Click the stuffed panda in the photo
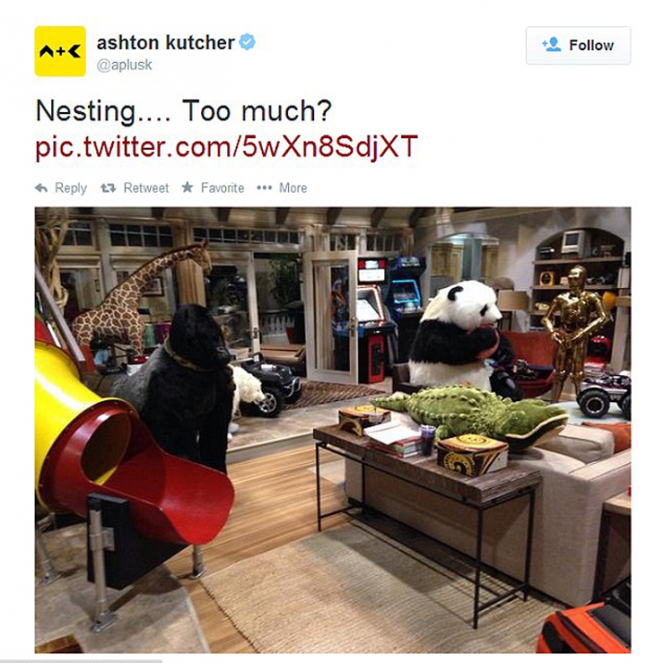 457,334
